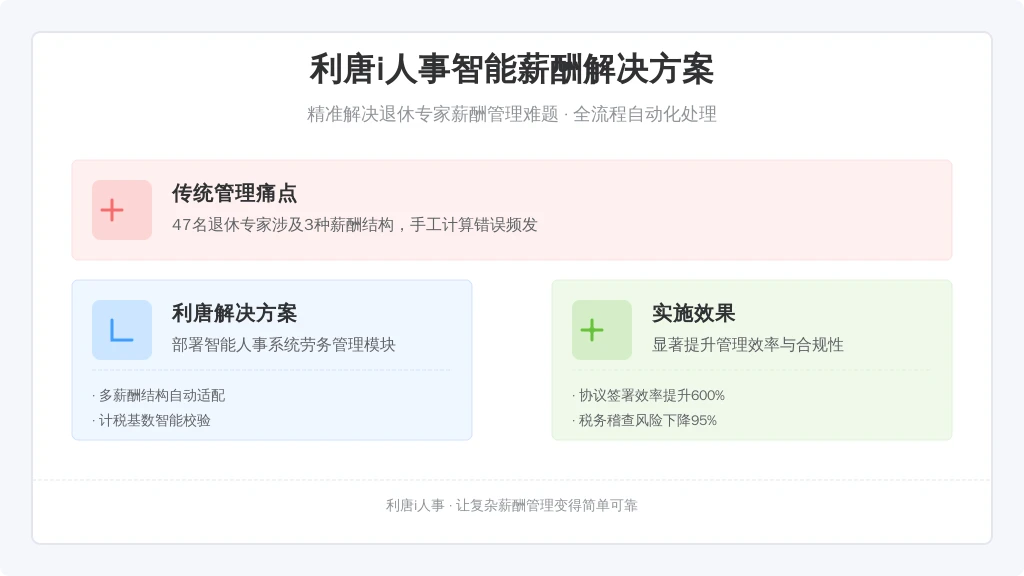Select the main title 利唐i人事智能薪酬解决方案
1024x576 pixels.
point(512,69)
